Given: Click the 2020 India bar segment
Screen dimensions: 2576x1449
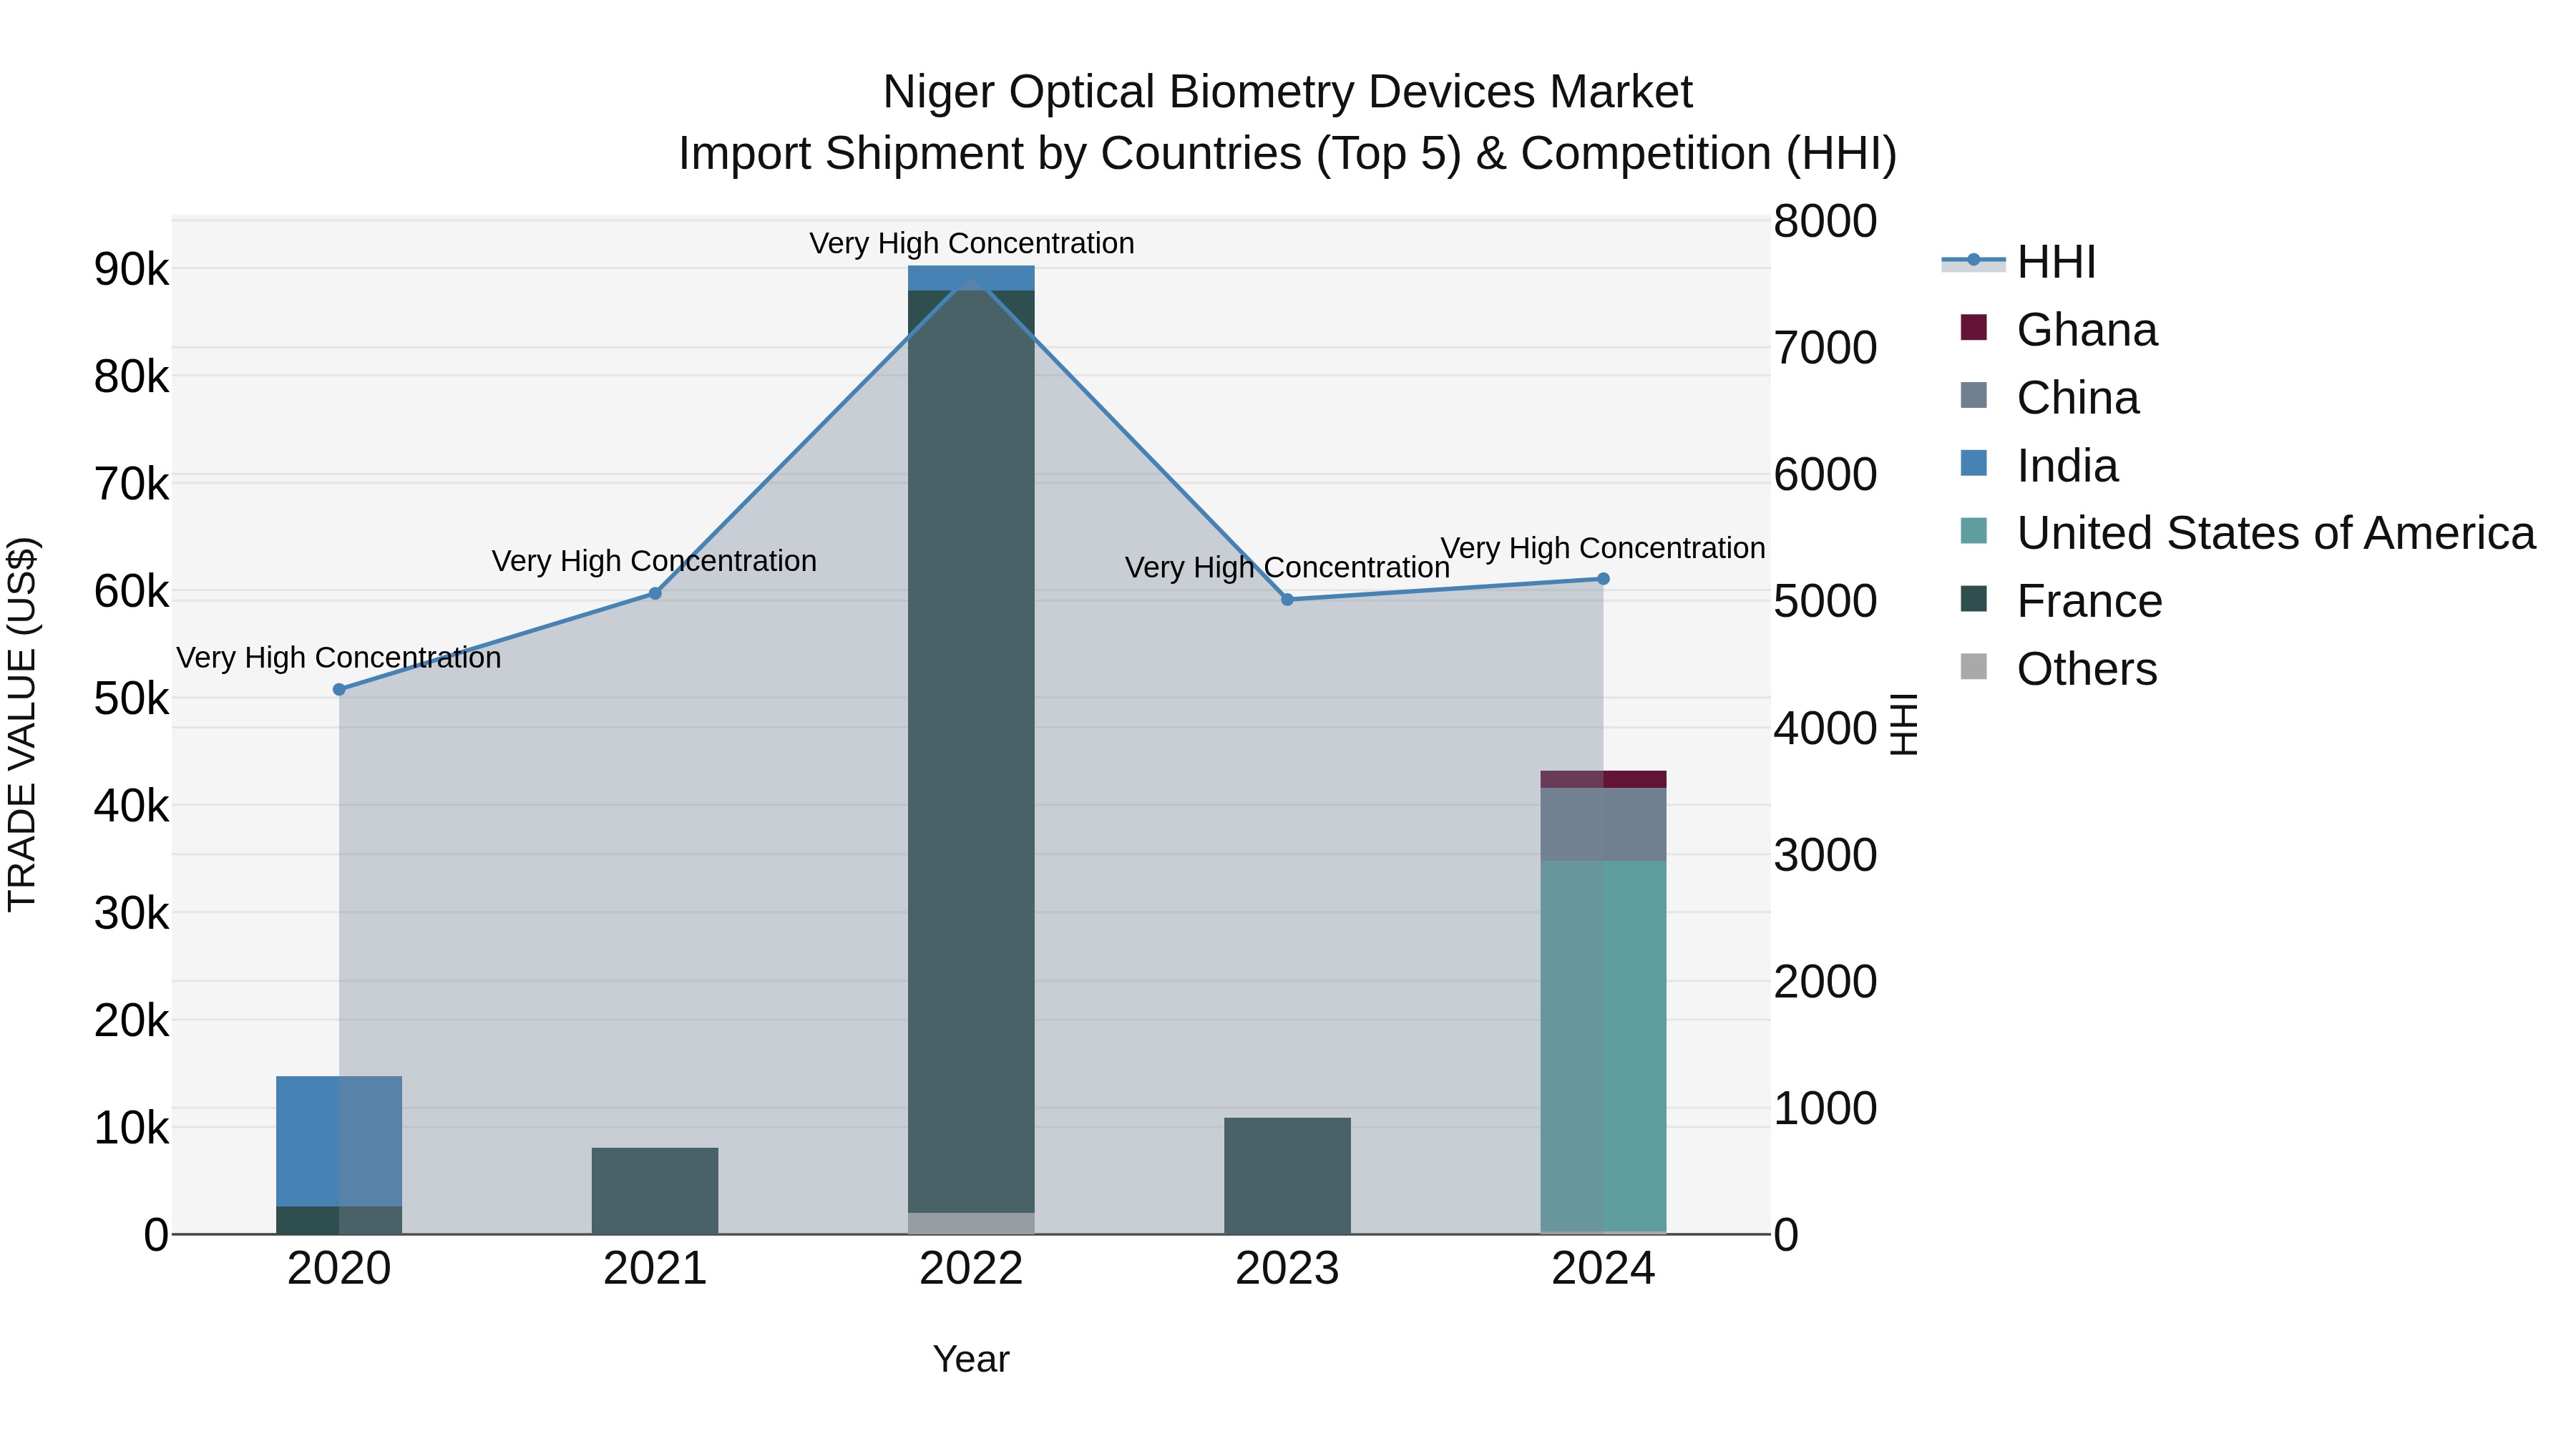Looking at the screenshot, I should click(339, 1141).
